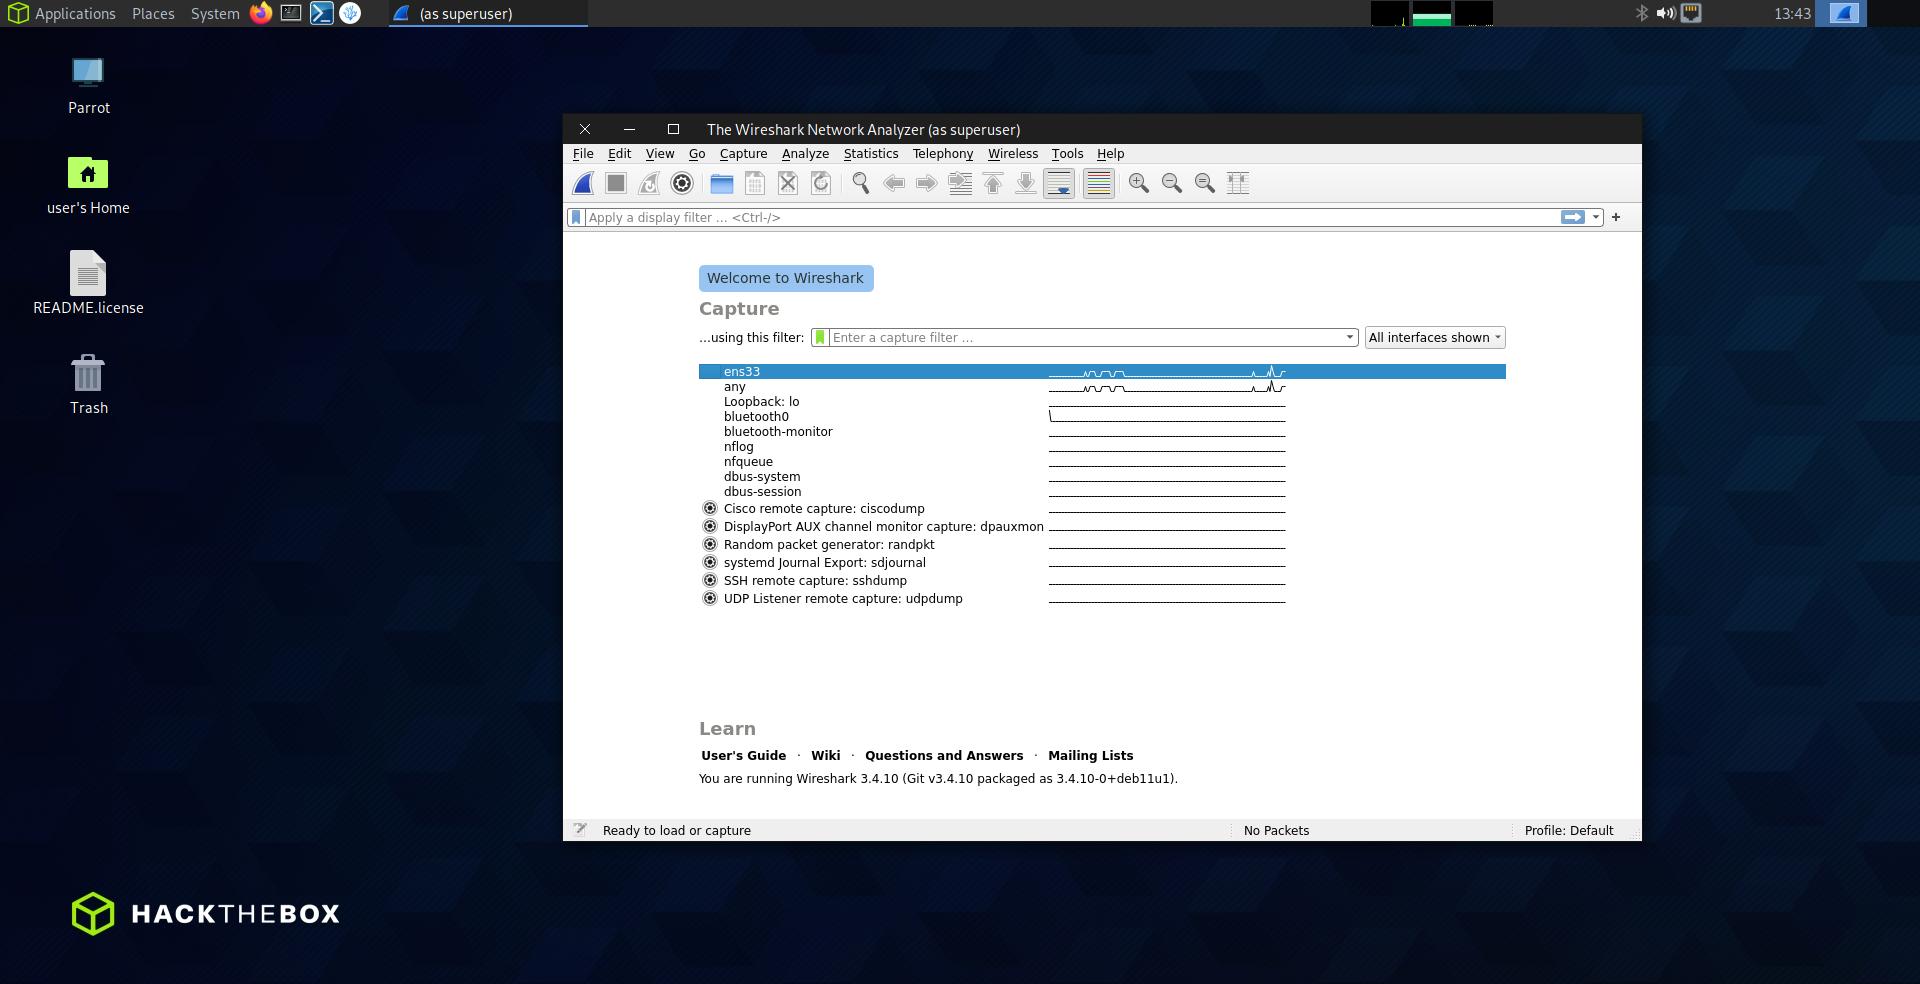The width and height of the screenshot is (1920, 984).
Task: Click the display filter bookmark icon
Action: [x=576, y=217]
